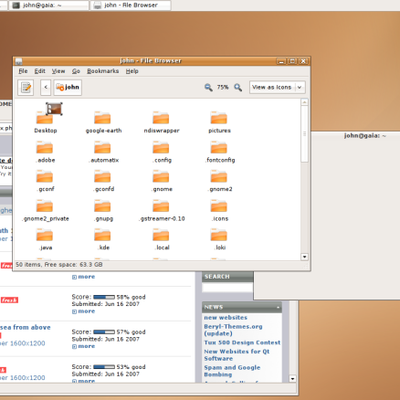Click the 57% good score bar
This screenshot has height=400, width=400.
coord(104,332)
